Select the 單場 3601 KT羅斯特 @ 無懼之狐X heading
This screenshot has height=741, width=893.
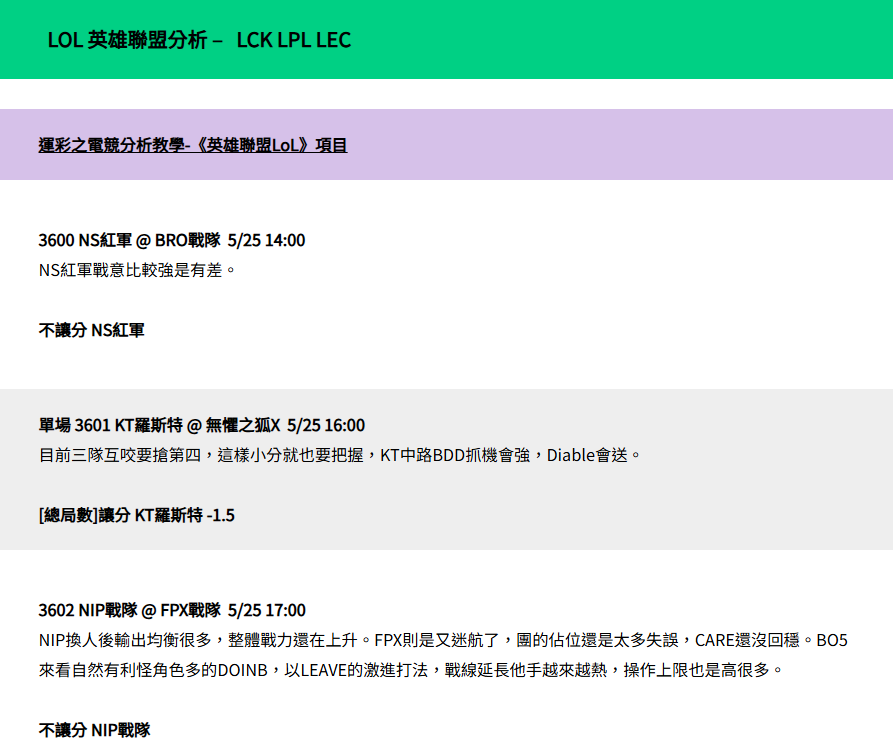(202, 425)
